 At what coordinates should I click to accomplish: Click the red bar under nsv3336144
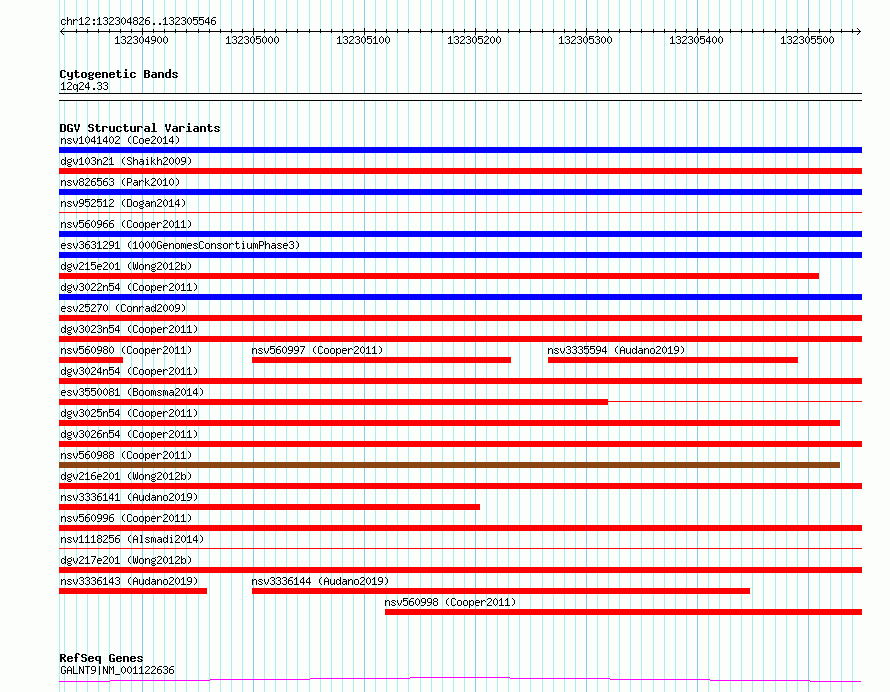pyautogui.click(x=501, y=591)
